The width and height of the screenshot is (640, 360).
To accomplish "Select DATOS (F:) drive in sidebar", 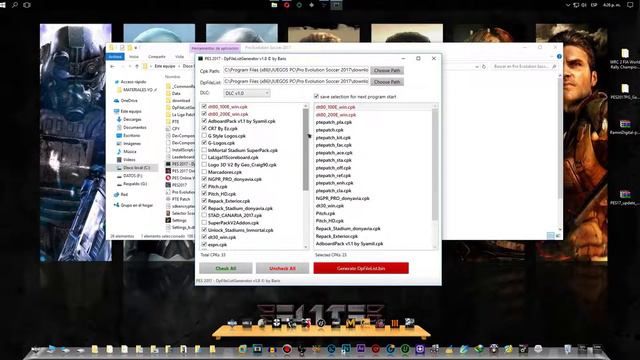I will 132,176.
